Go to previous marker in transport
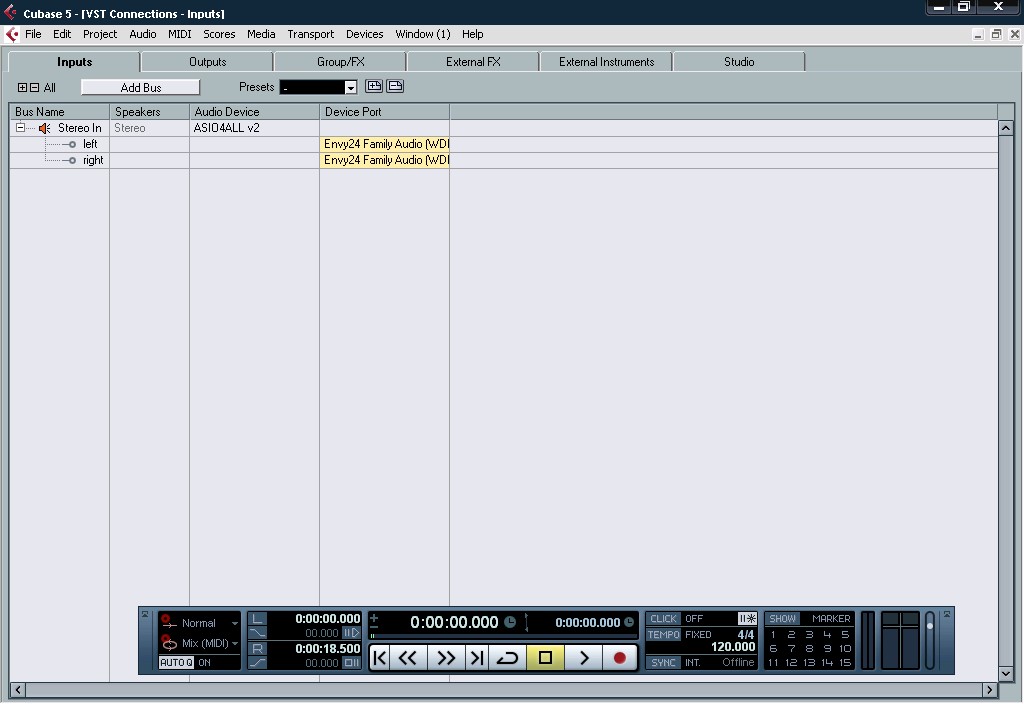This screenshot has height=704, width=1024. pos(379,658)
